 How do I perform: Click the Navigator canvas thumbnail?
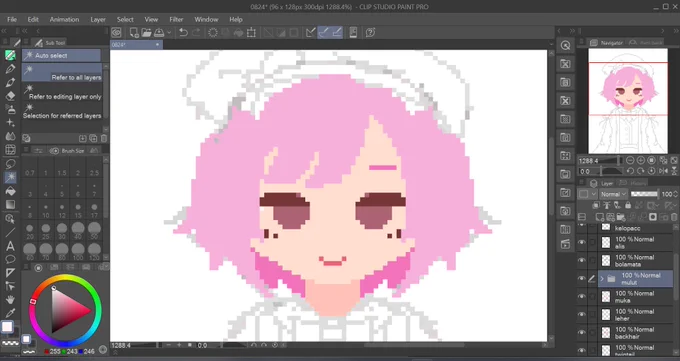coord(628,101)
